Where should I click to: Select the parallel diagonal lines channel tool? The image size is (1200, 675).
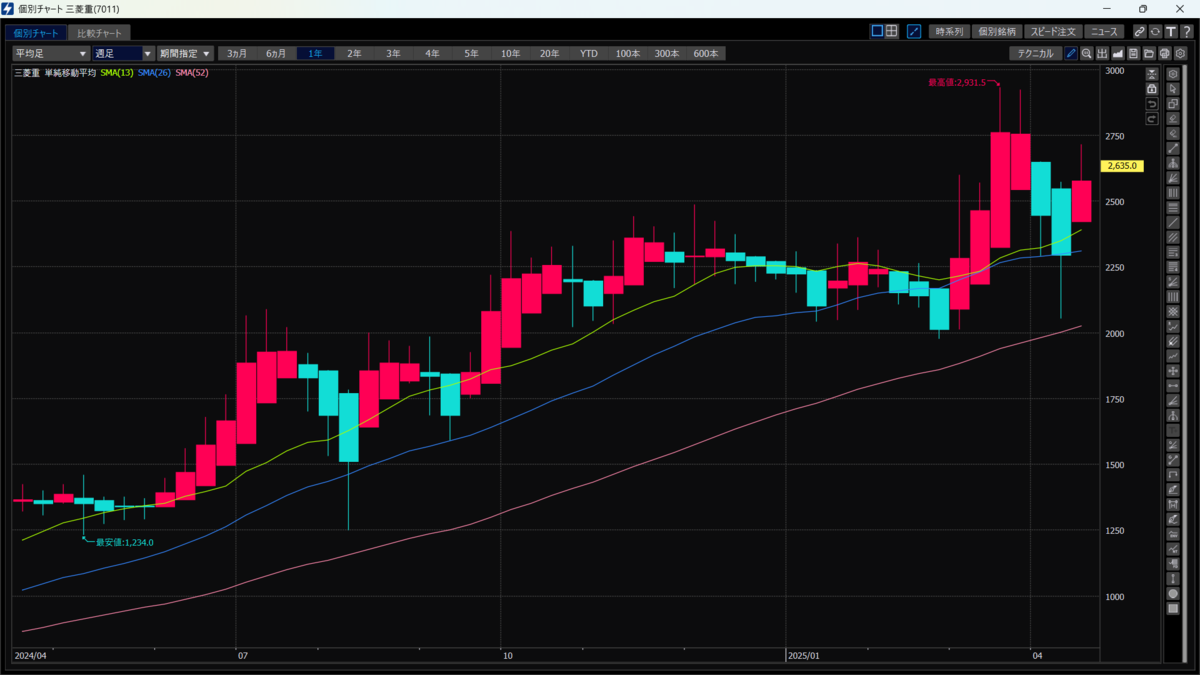[x=1174, y=237]
